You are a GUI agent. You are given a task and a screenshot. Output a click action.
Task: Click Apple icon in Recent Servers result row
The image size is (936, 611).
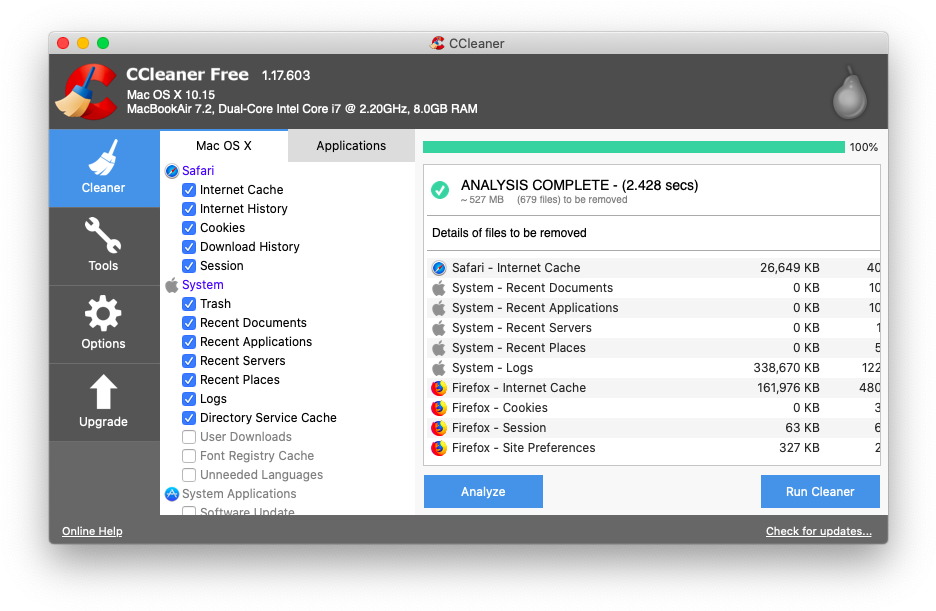tap(439, 328)
